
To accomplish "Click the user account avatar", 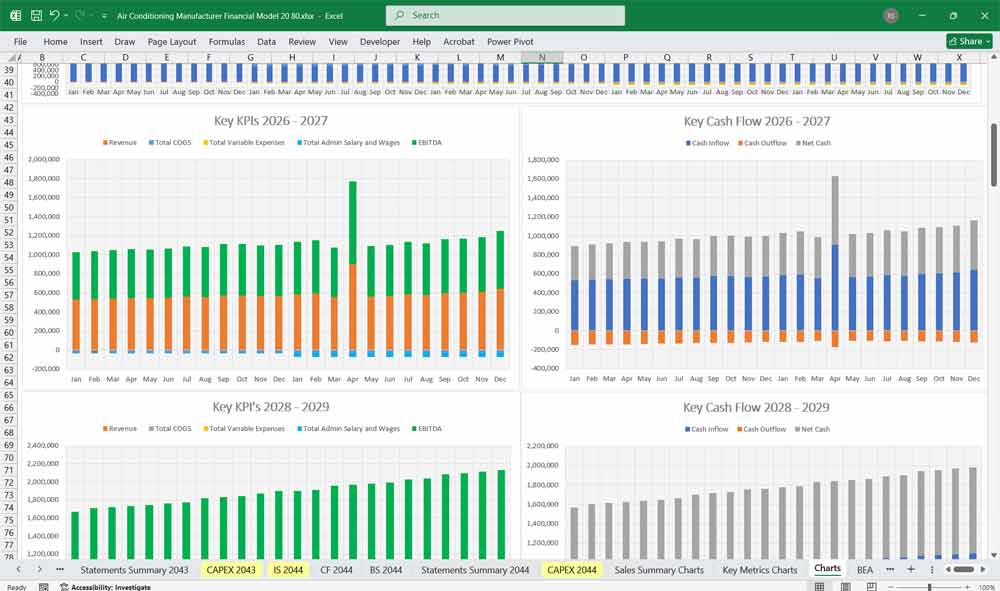I will [891, 16].
